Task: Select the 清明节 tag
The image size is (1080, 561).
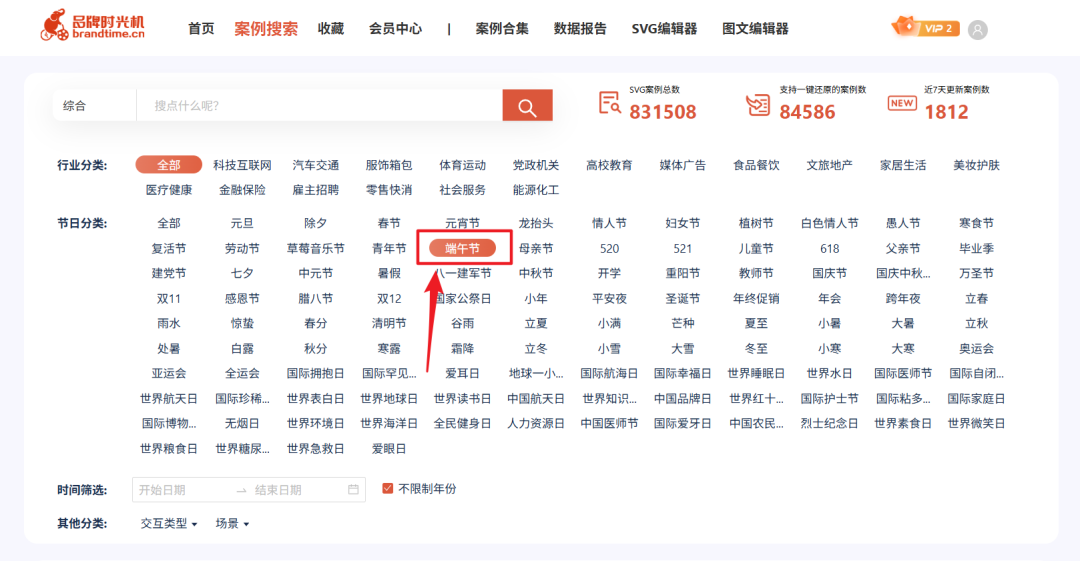Action: point(389,323)
